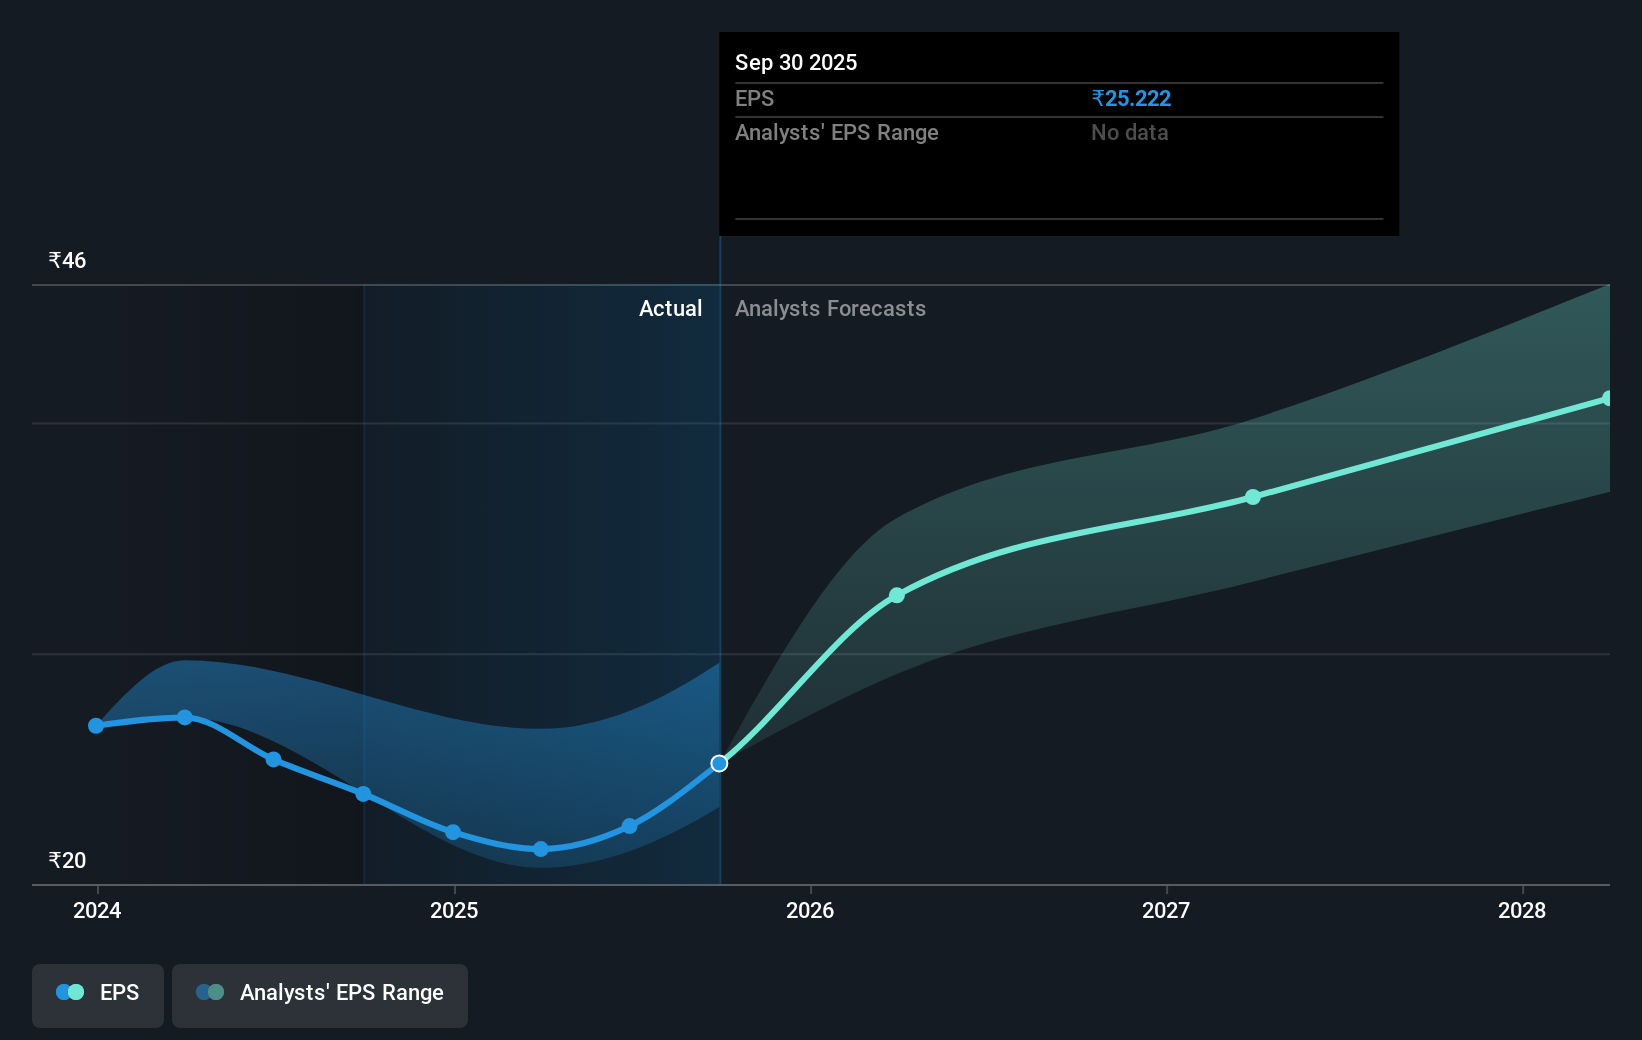Click the EPS legend circle icon
1642x1040 pixels.
coord(70,991)
